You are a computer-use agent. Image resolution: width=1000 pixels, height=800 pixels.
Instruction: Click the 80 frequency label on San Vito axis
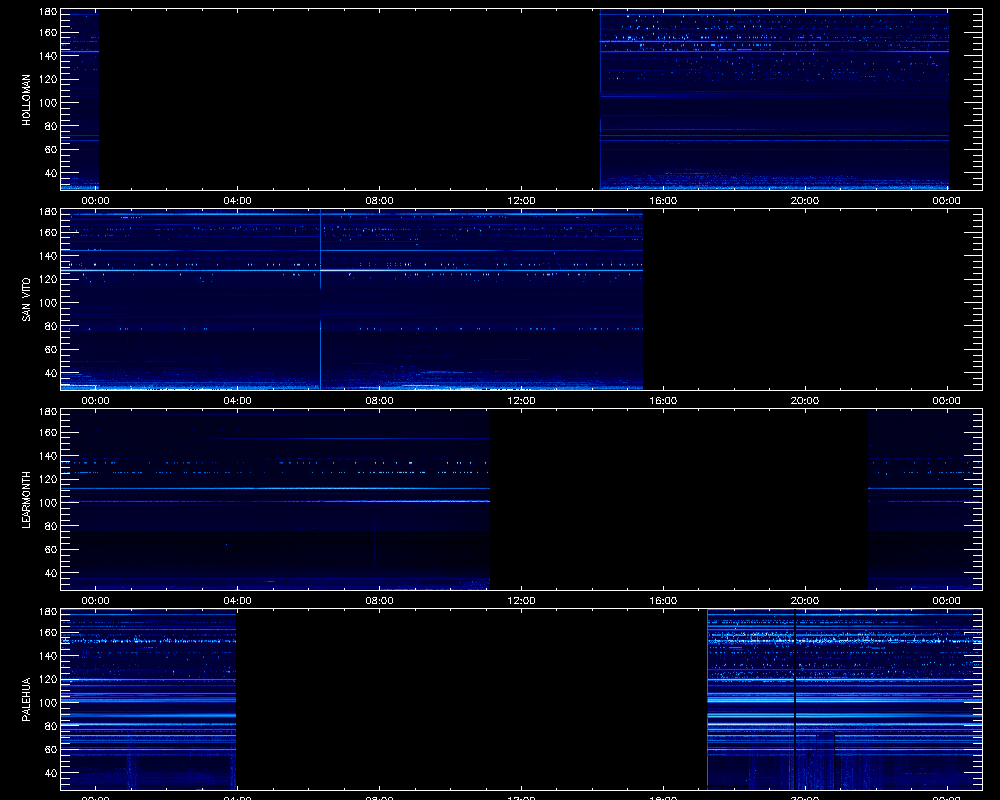50,326
